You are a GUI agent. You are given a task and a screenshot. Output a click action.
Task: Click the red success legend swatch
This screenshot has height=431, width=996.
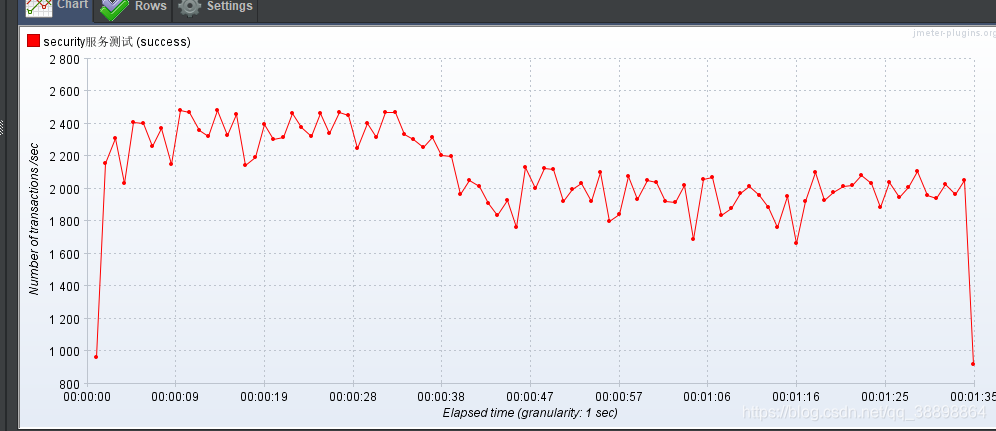[x=33, y=41]
